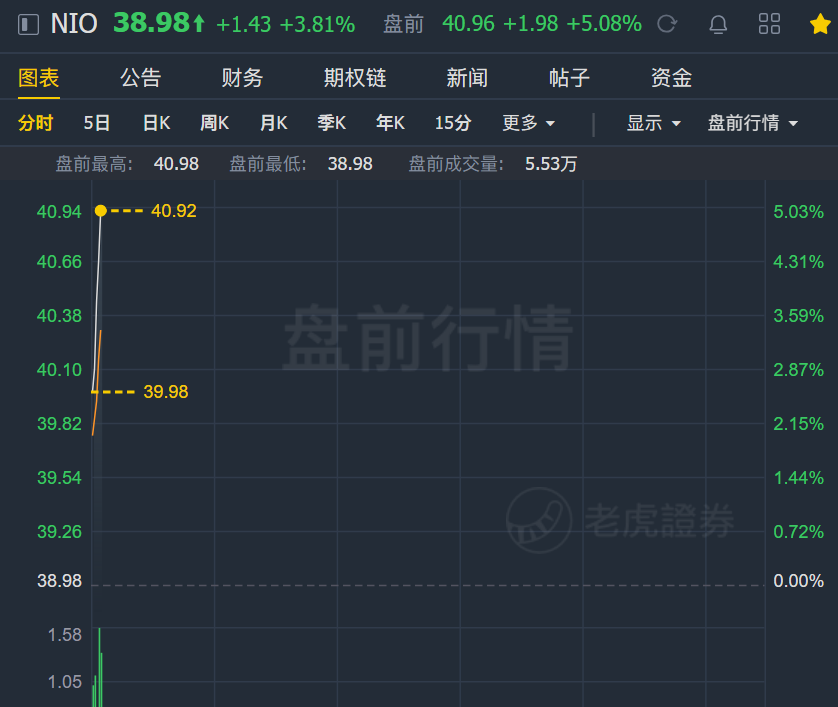Screen dimensions: 838x707
Task: Click the 40.94 price axis label
Action: tap(59, 212)
